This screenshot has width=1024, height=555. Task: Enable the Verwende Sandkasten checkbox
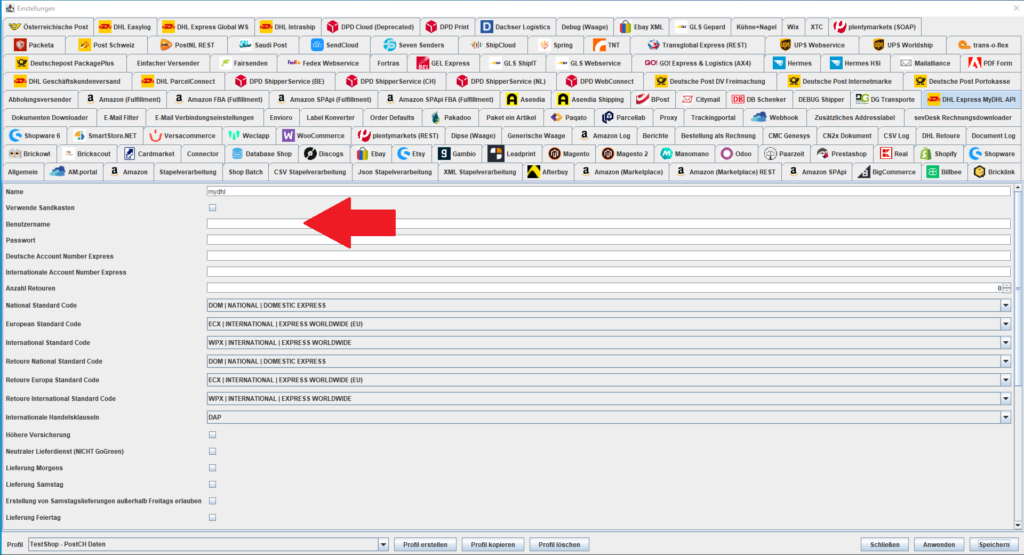(212, 208)
